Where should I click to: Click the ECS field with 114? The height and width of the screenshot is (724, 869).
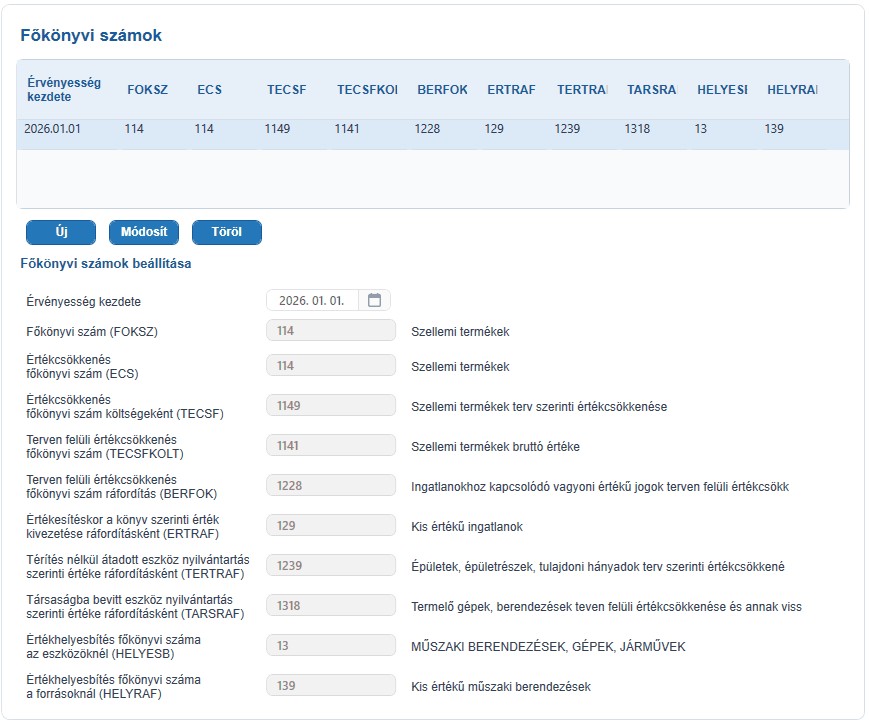[x=331, y=366]
